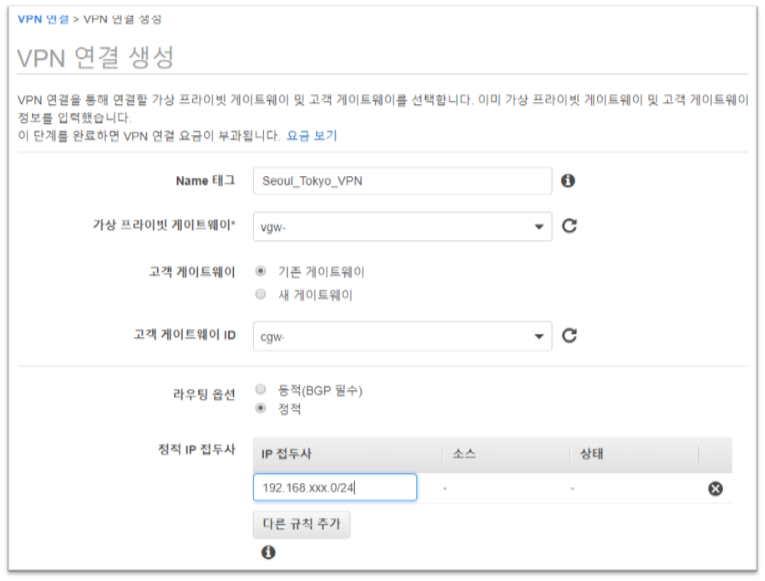The image size is (765, 581).
Task: Remove the 192.168.xxx.0/24 prefix row
Action: point(715,488)
